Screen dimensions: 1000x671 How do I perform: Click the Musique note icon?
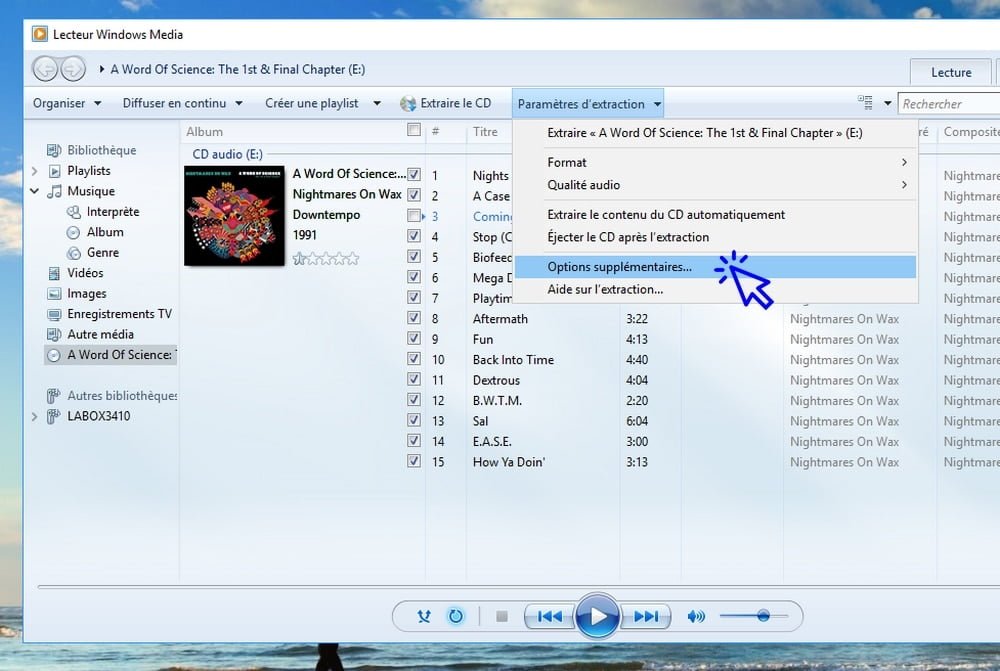click(55, 191)
